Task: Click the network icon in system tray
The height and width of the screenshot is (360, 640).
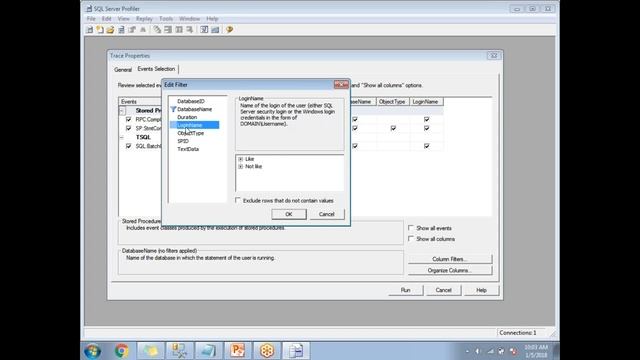Action: (x=490, y=351)
